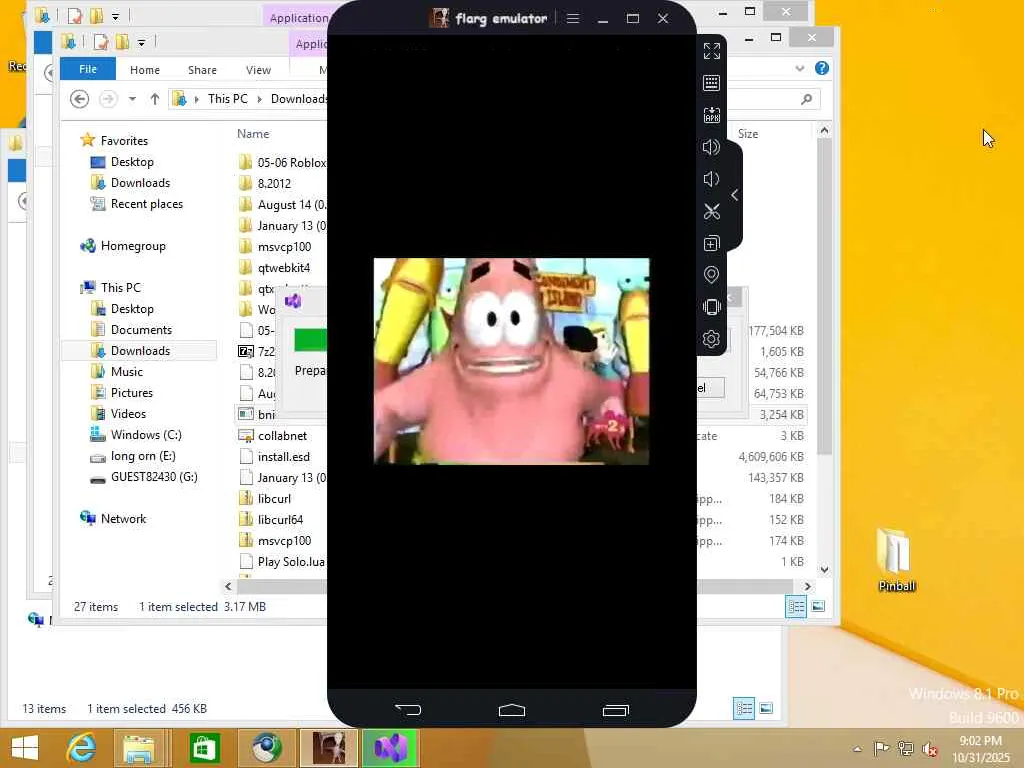This screenshot has height=768, width=1024.
Task: Open the Share ribbon tab
Action: pos(202,70)
